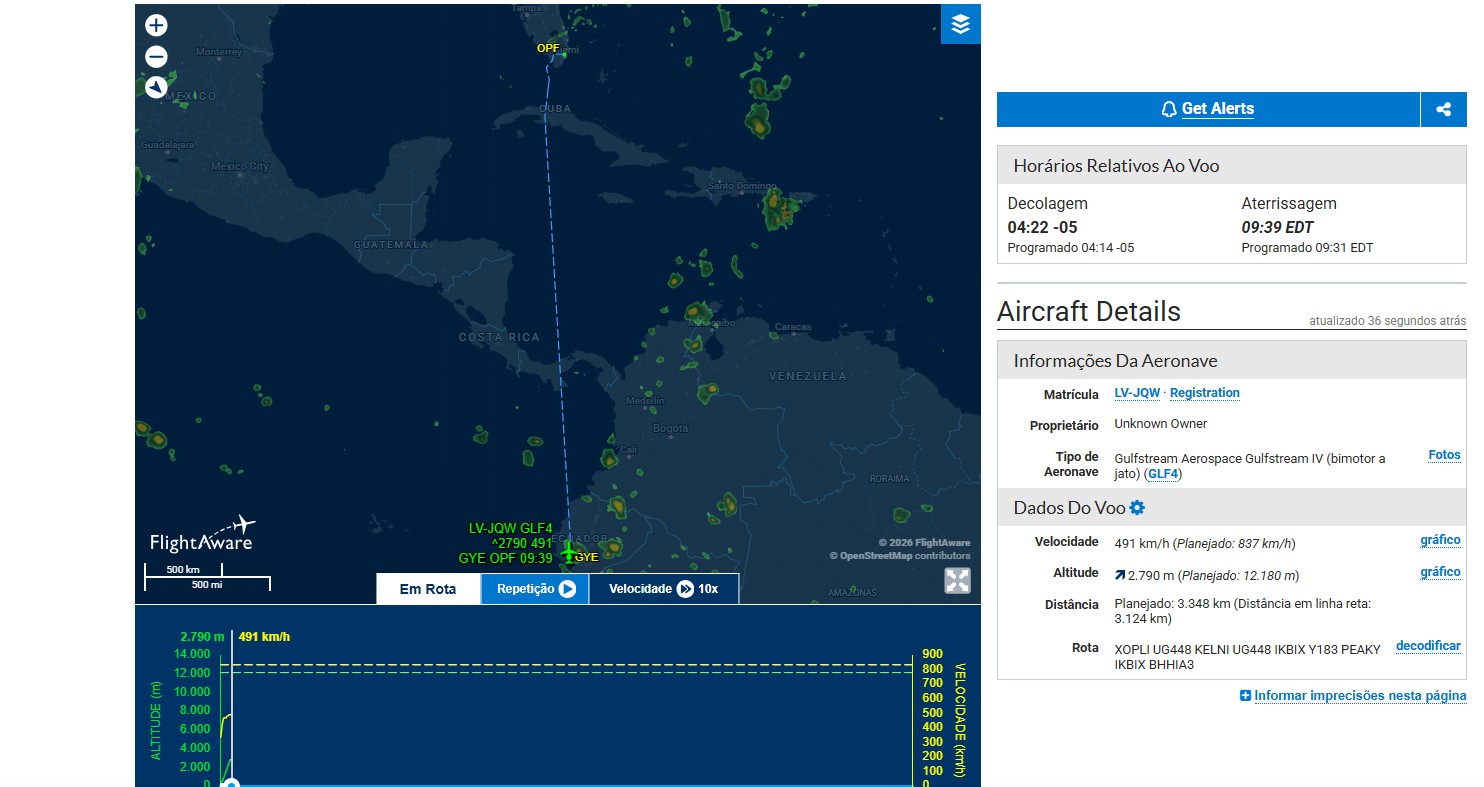Reset the map compass orientation
Image resolution: width=1484 pixels, height=787 pixels.
156,88
